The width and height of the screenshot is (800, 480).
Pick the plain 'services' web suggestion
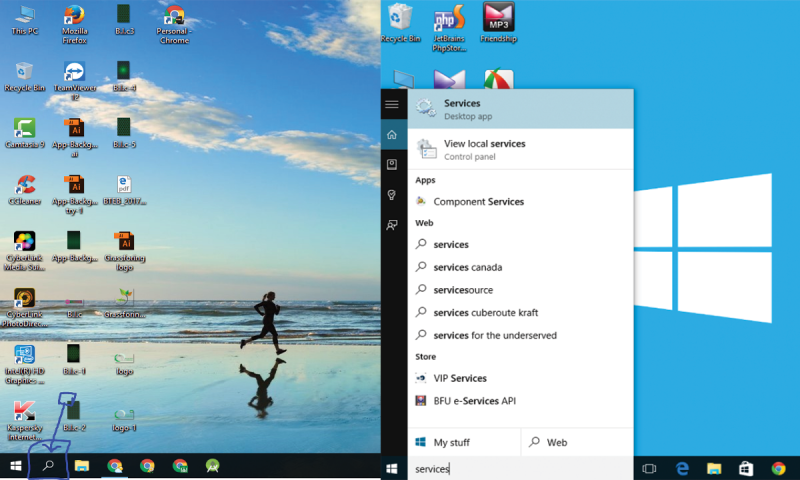pyautogui.click(x=520, y=244)
